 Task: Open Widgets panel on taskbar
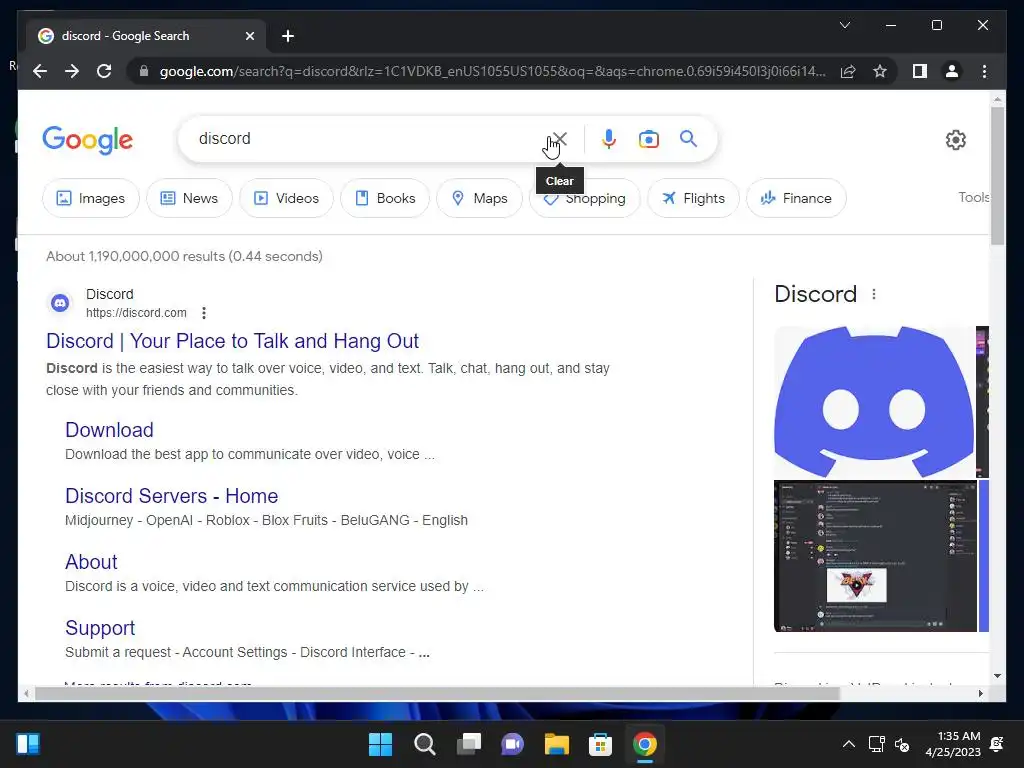tap(27, 744)
